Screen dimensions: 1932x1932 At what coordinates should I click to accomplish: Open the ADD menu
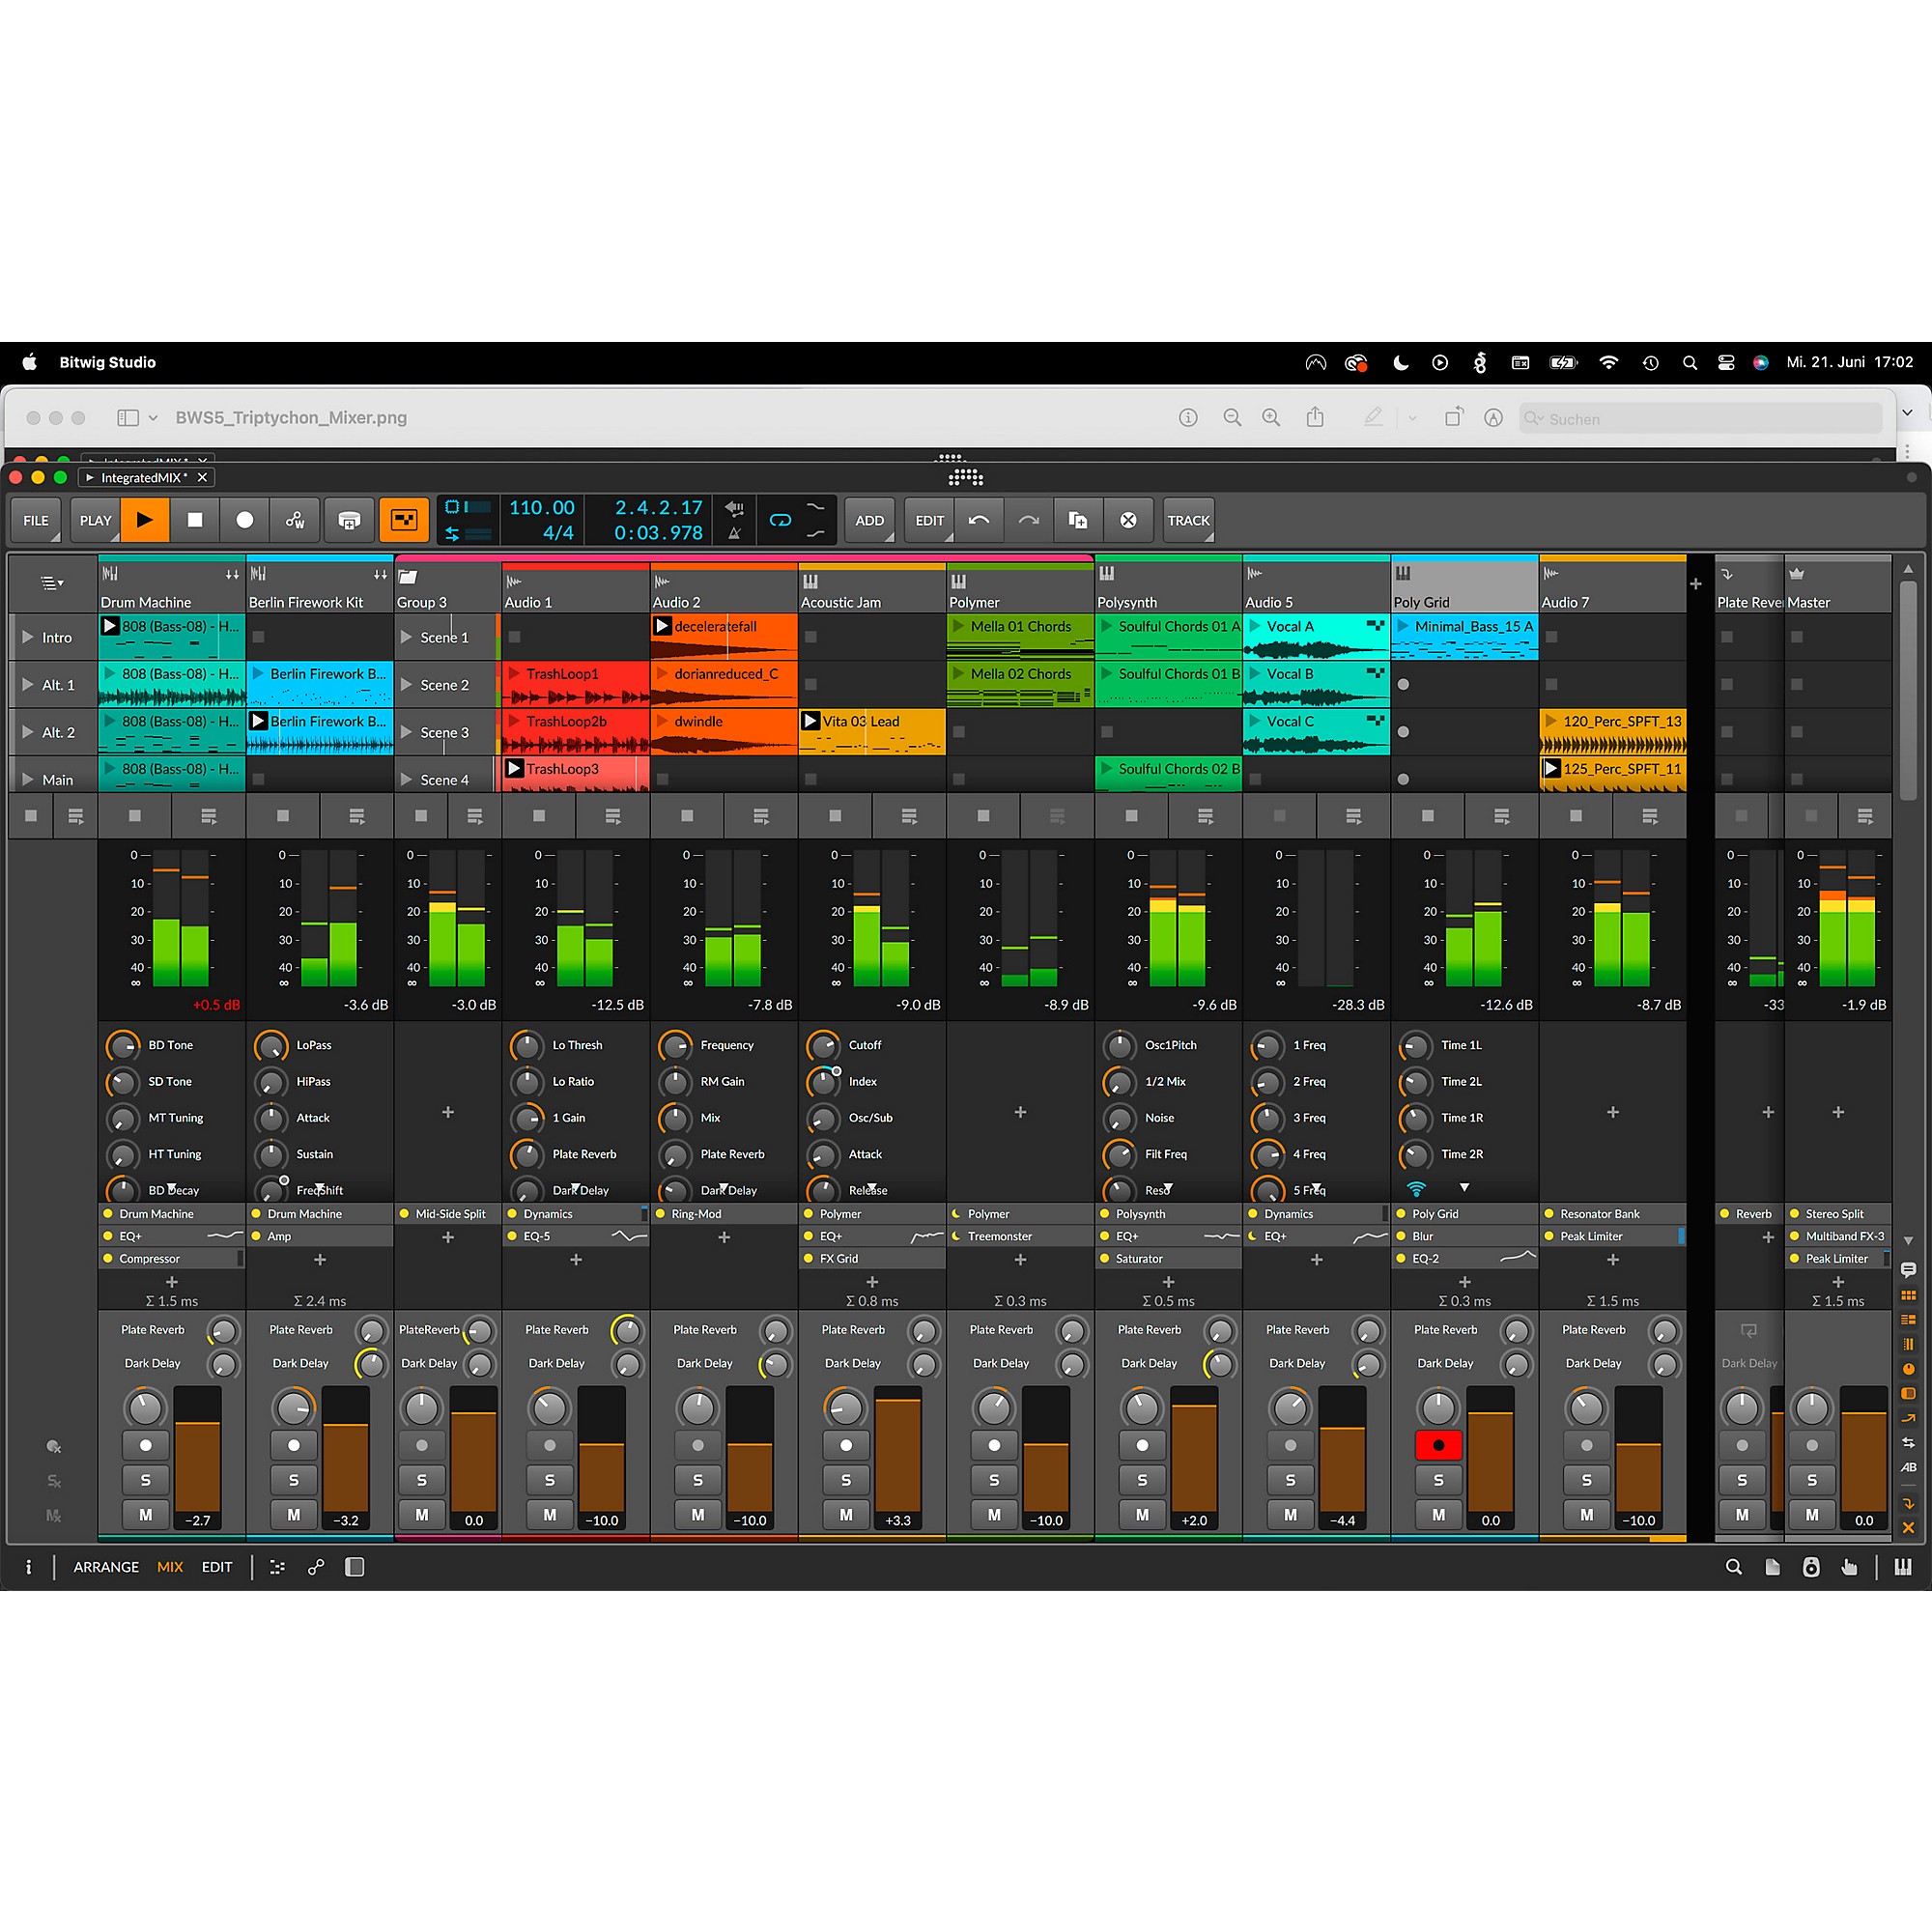(870, 520)
